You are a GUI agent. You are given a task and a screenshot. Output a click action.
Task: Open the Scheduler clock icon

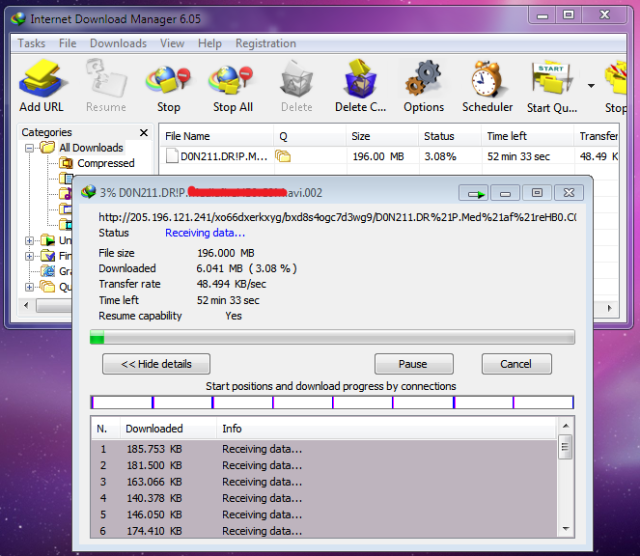[487, 79]
